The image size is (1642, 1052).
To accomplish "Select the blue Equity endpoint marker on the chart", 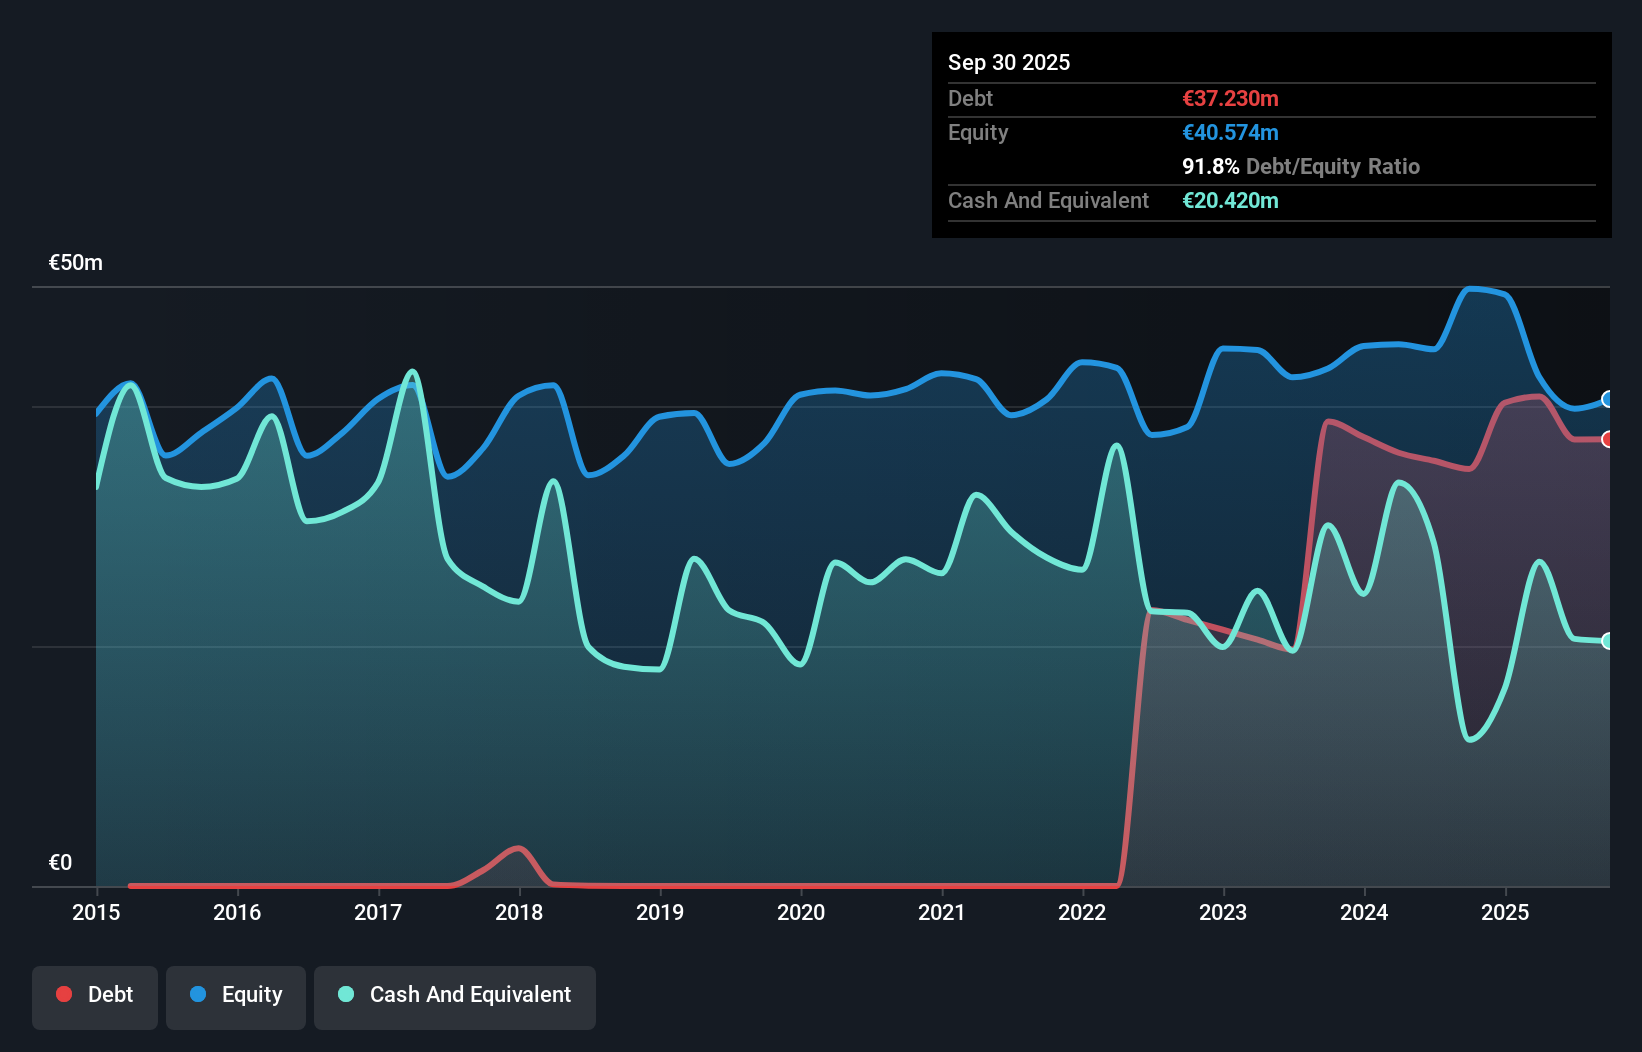I will pos(1608,399).
